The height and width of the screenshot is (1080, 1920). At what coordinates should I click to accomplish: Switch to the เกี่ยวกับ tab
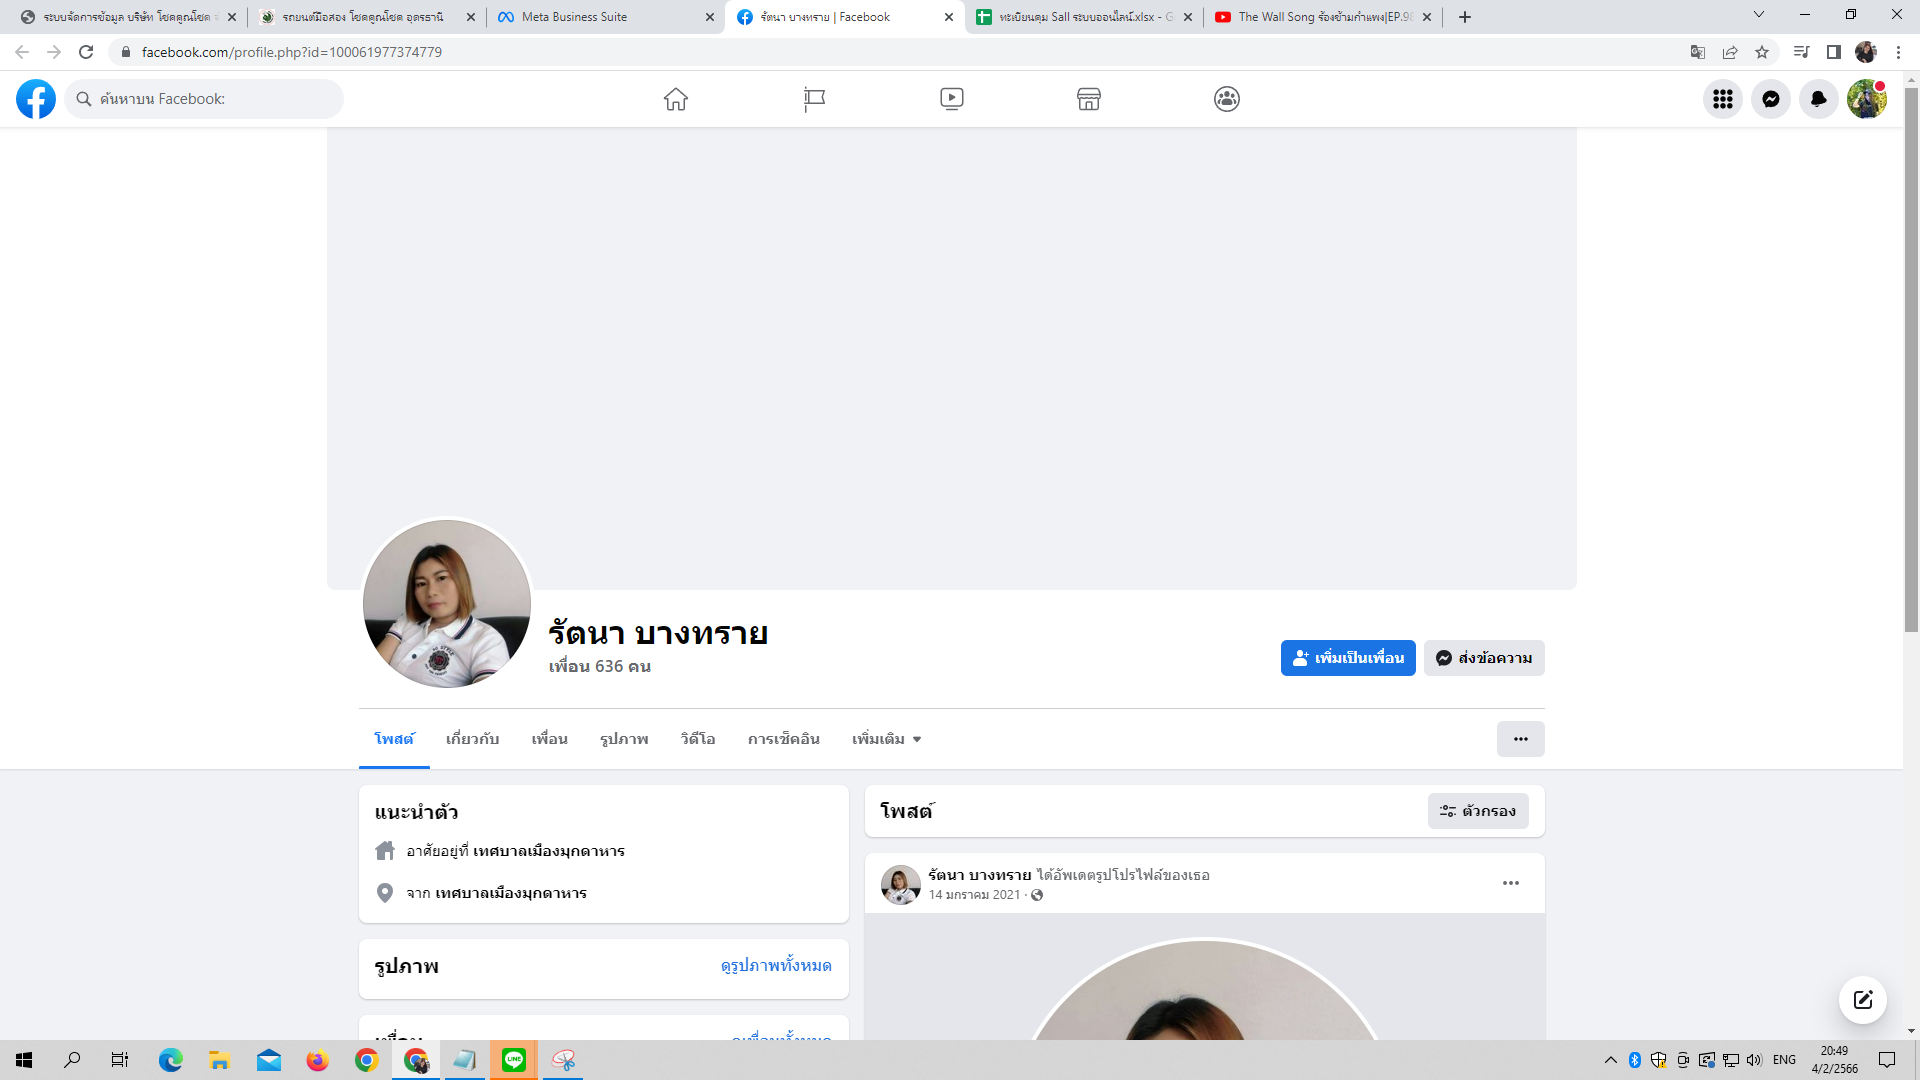472,739
